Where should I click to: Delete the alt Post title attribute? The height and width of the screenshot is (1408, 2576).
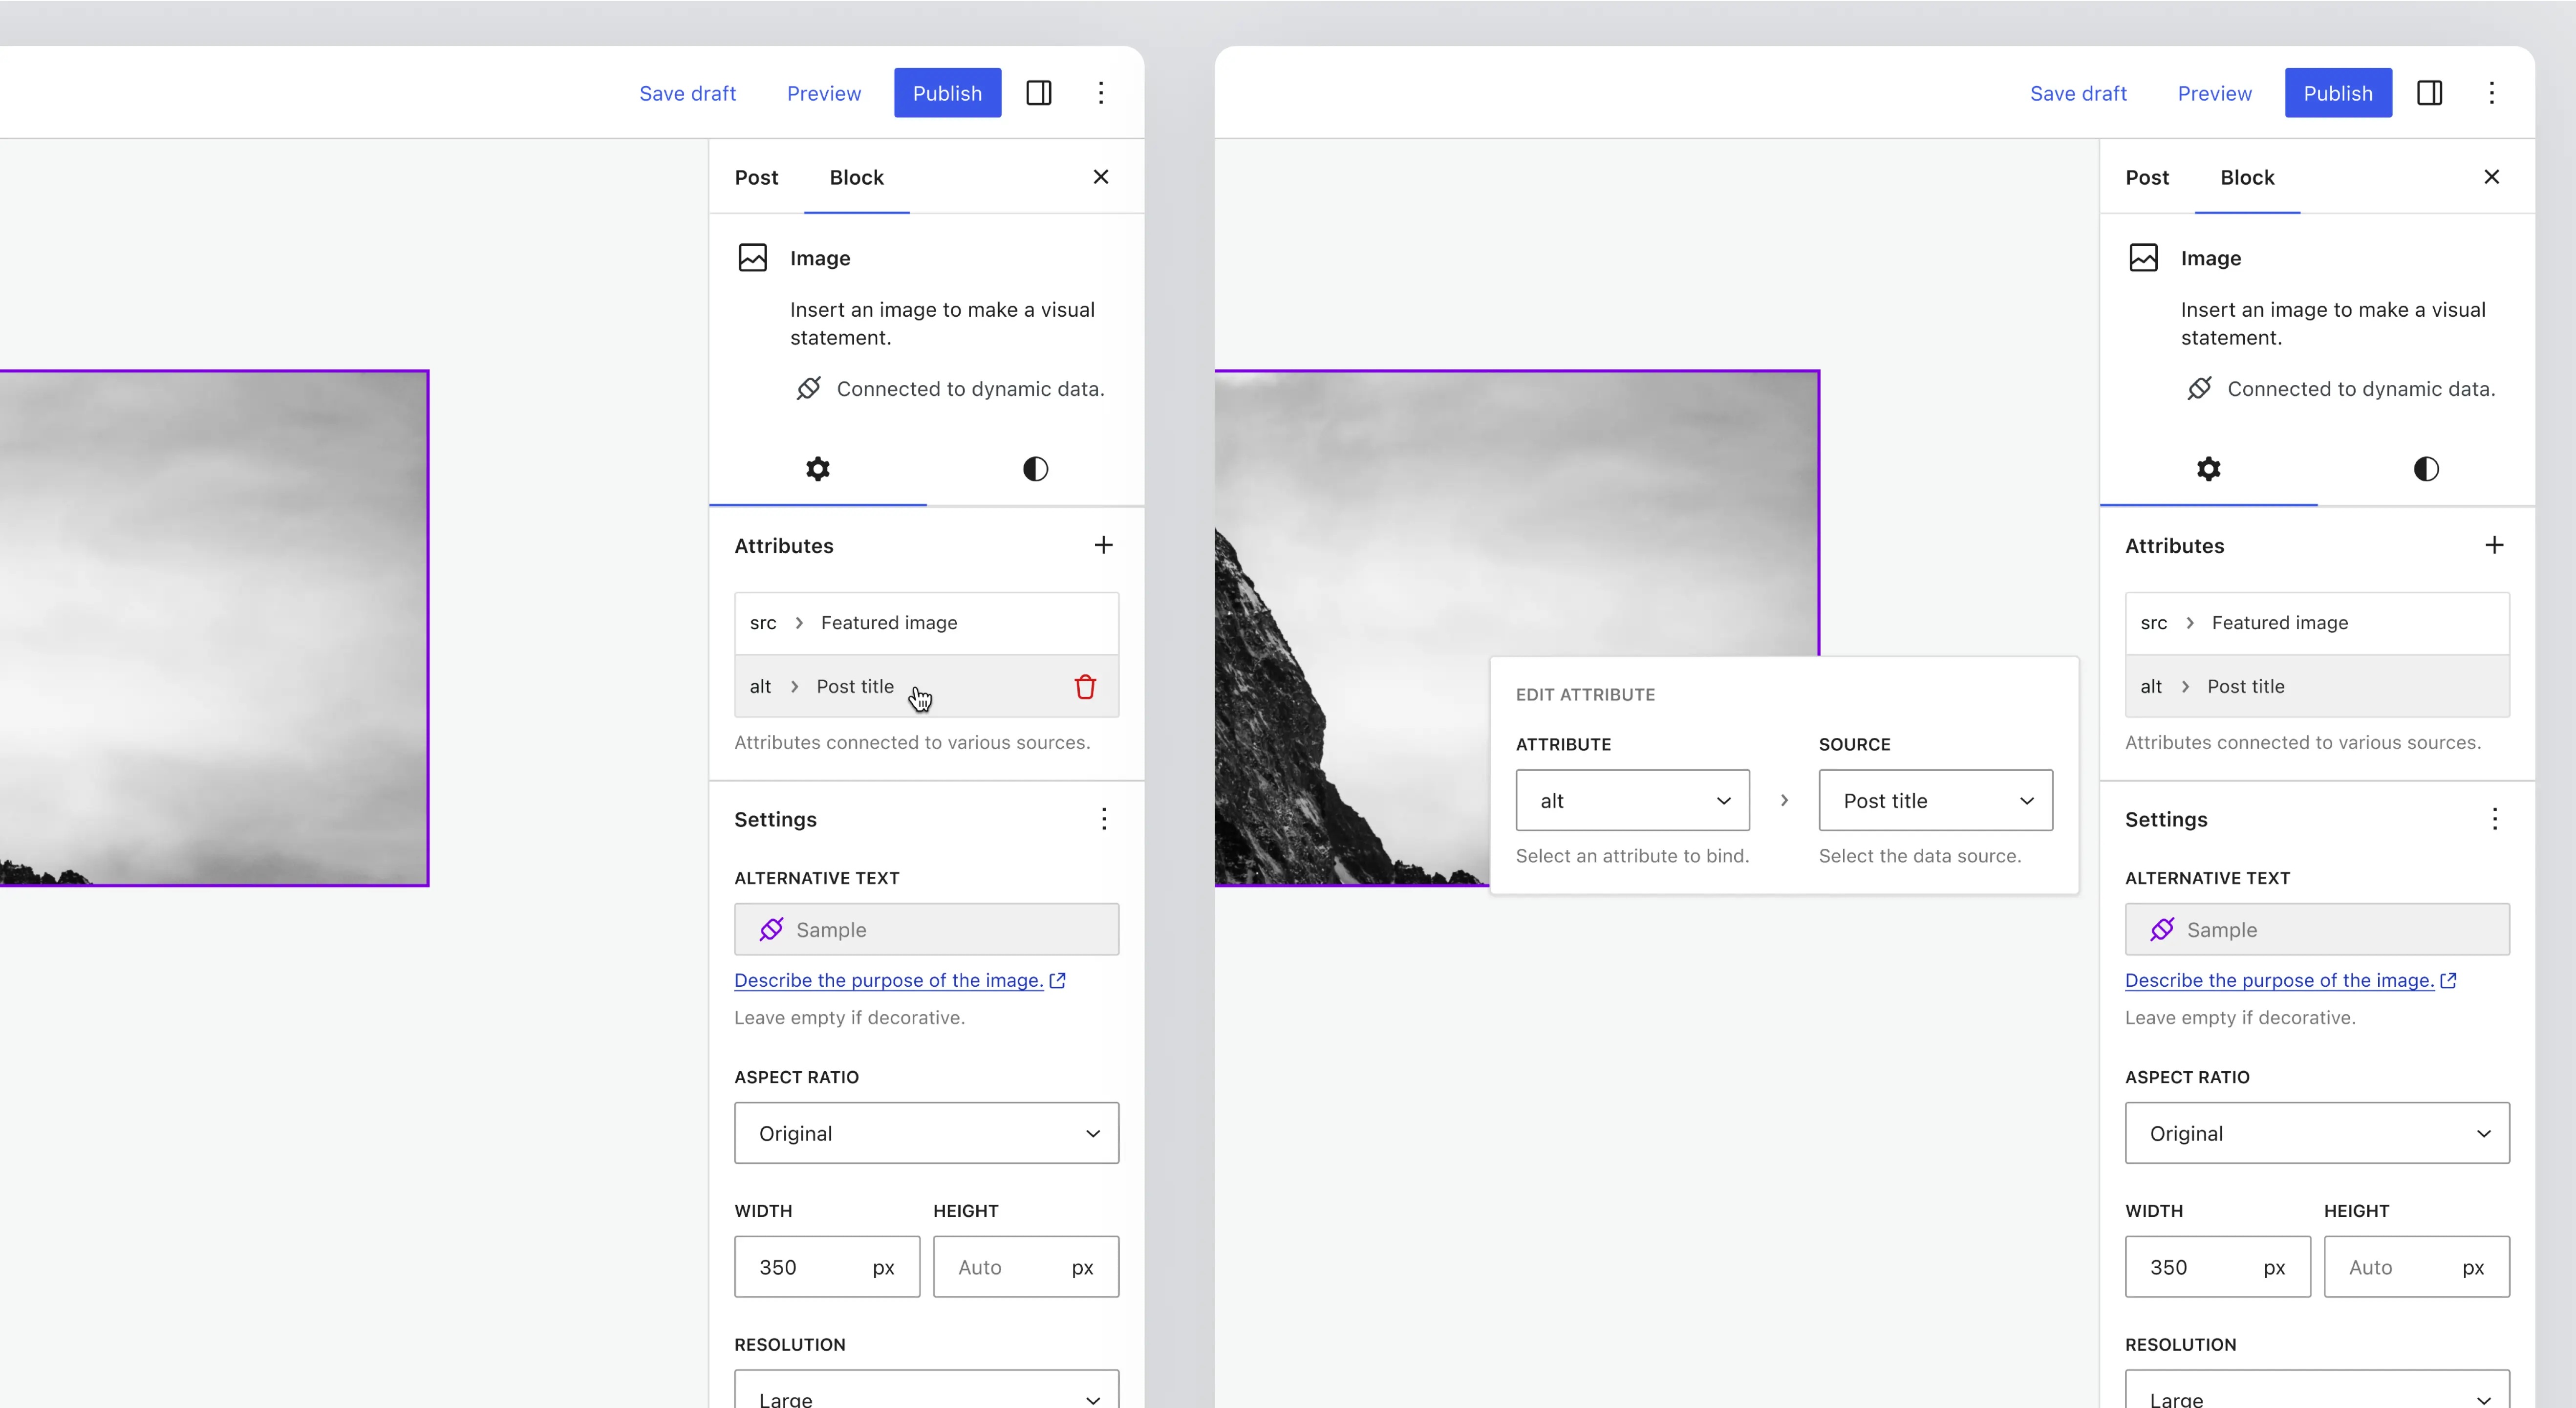click(1085, 687)
